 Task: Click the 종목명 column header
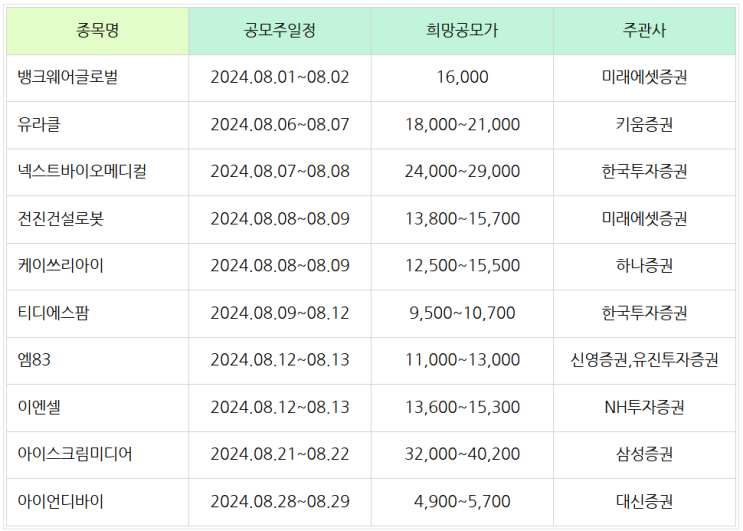(97, 30)
